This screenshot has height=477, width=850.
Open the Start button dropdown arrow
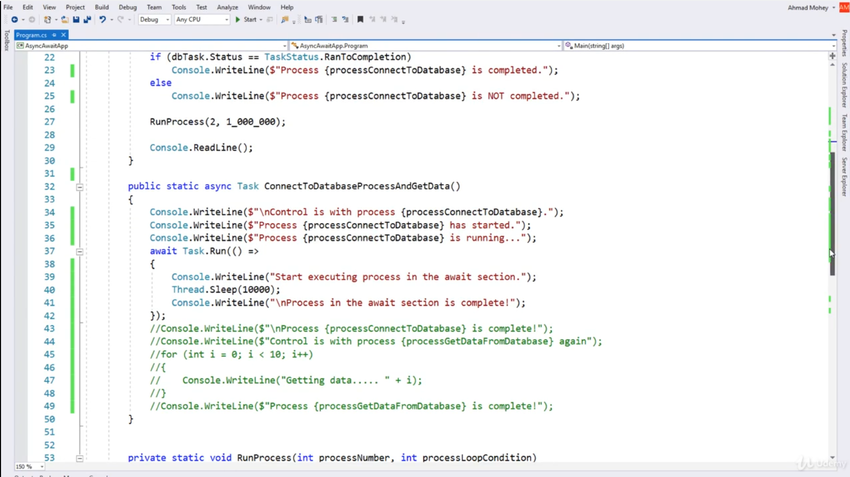pos(261,20)
